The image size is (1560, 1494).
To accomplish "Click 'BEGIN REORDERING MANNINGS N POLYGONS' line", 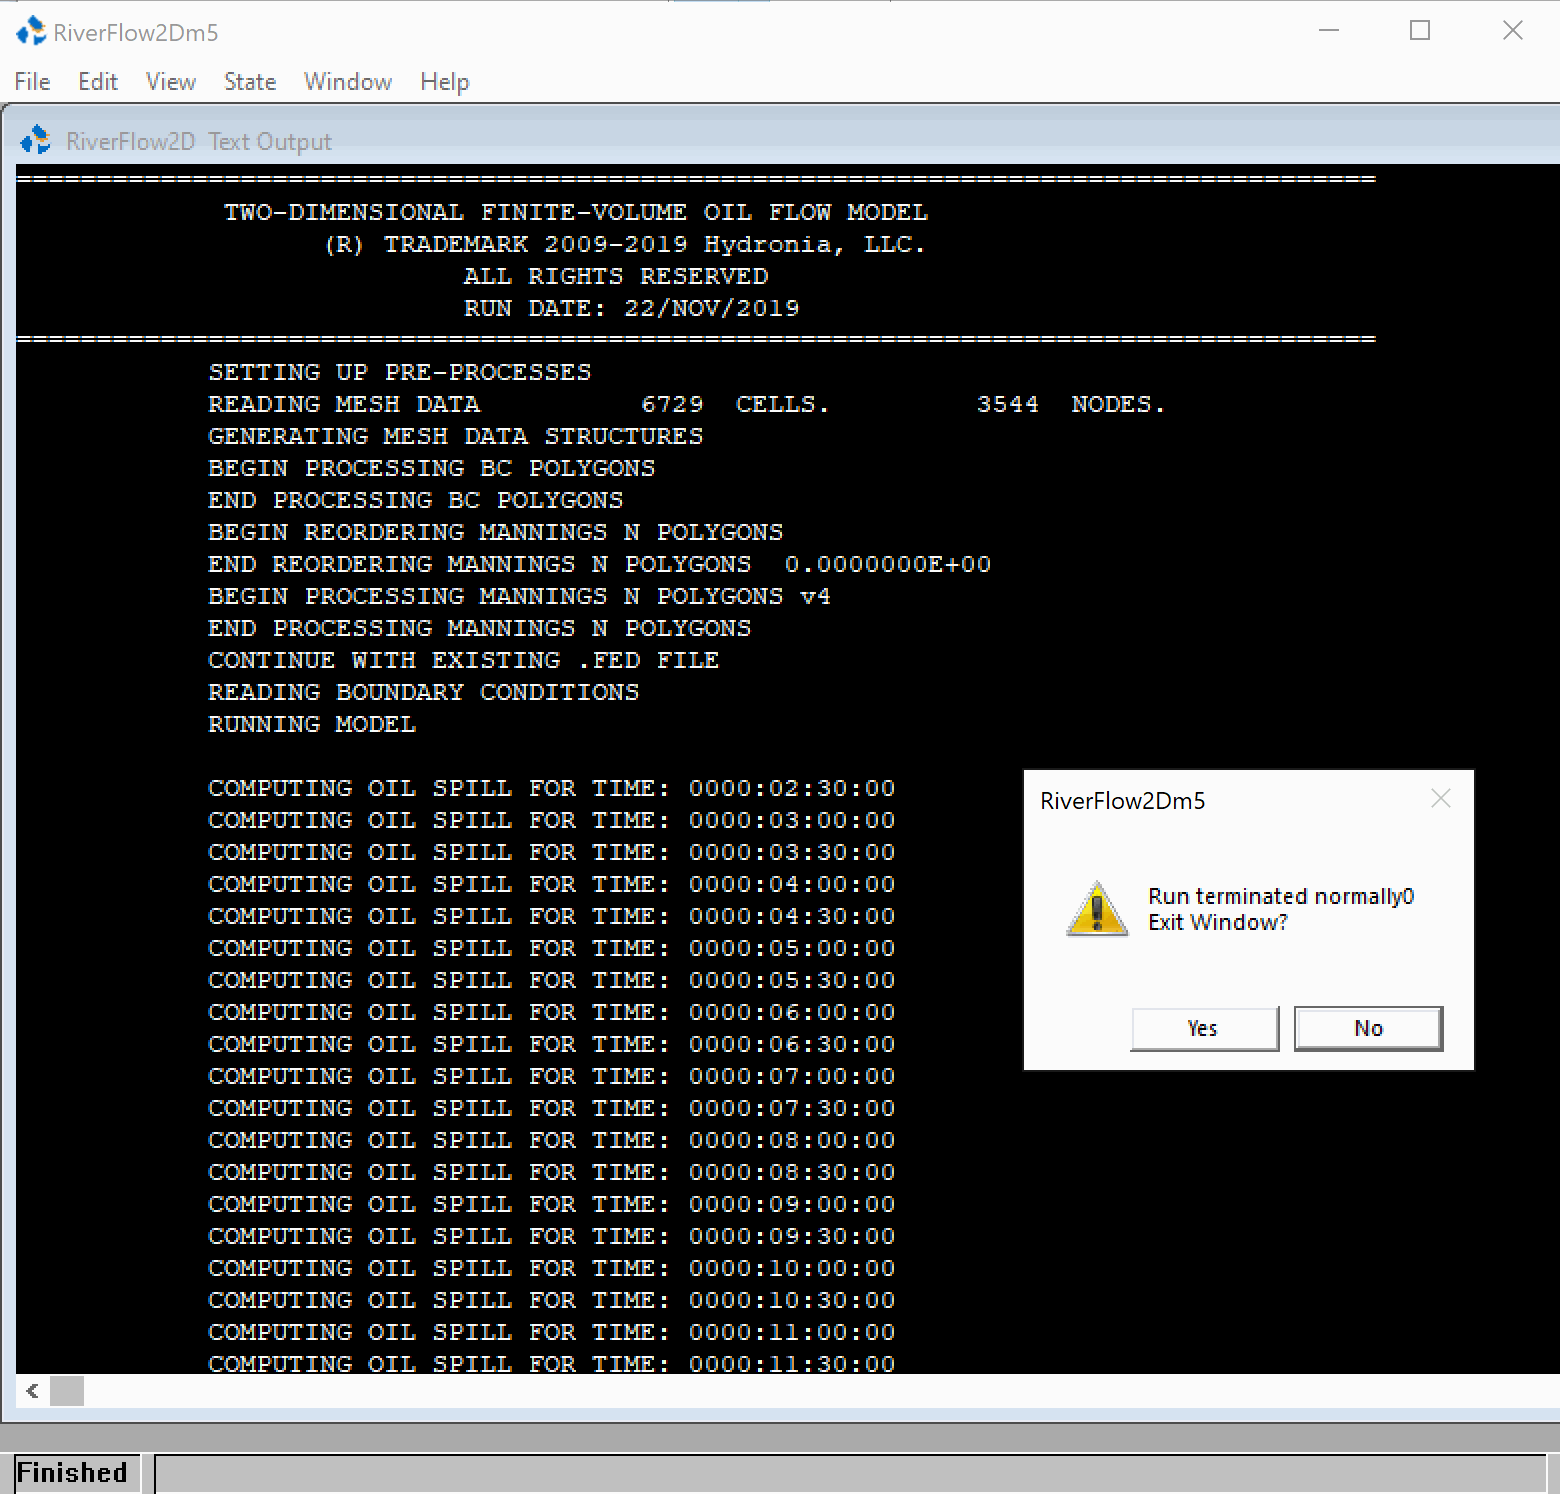I will (496, 532).
